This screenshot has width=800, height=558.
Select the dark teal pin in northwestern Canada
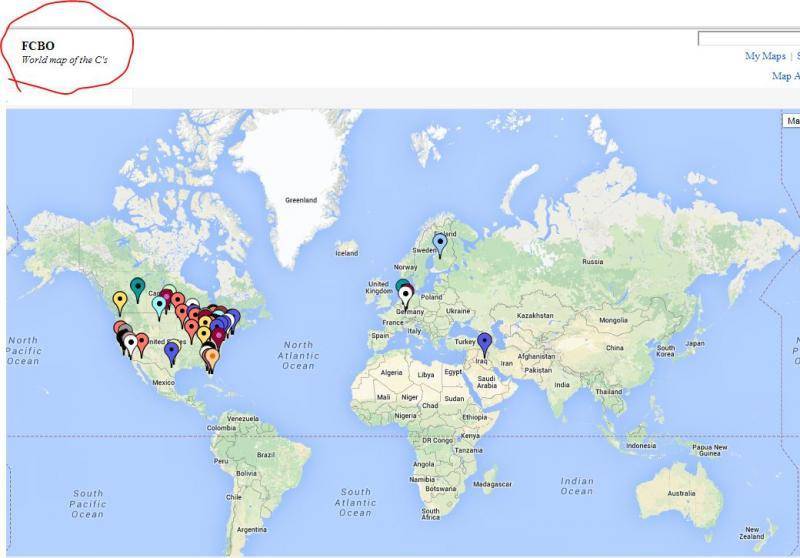pyautogui.click(x=138, y=287)
